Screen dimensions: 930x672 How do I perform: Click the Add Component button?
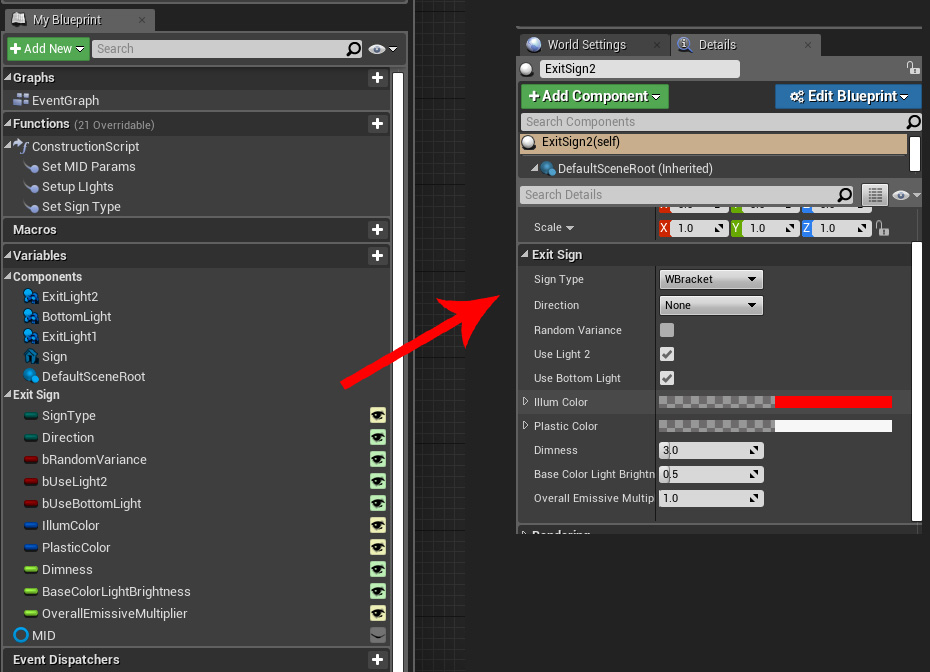(594, 96)
